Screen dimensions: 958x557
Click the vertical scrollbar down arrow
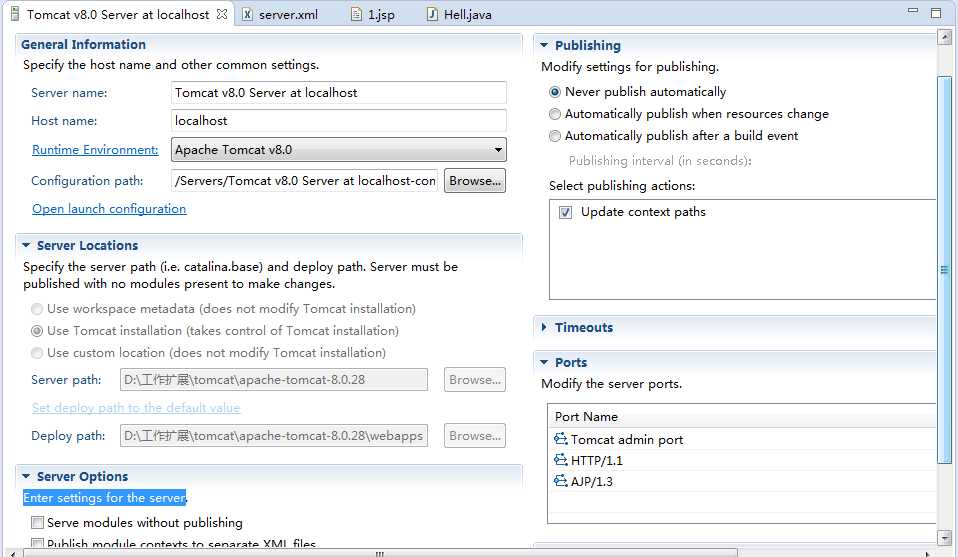click(x=944, y=537)
